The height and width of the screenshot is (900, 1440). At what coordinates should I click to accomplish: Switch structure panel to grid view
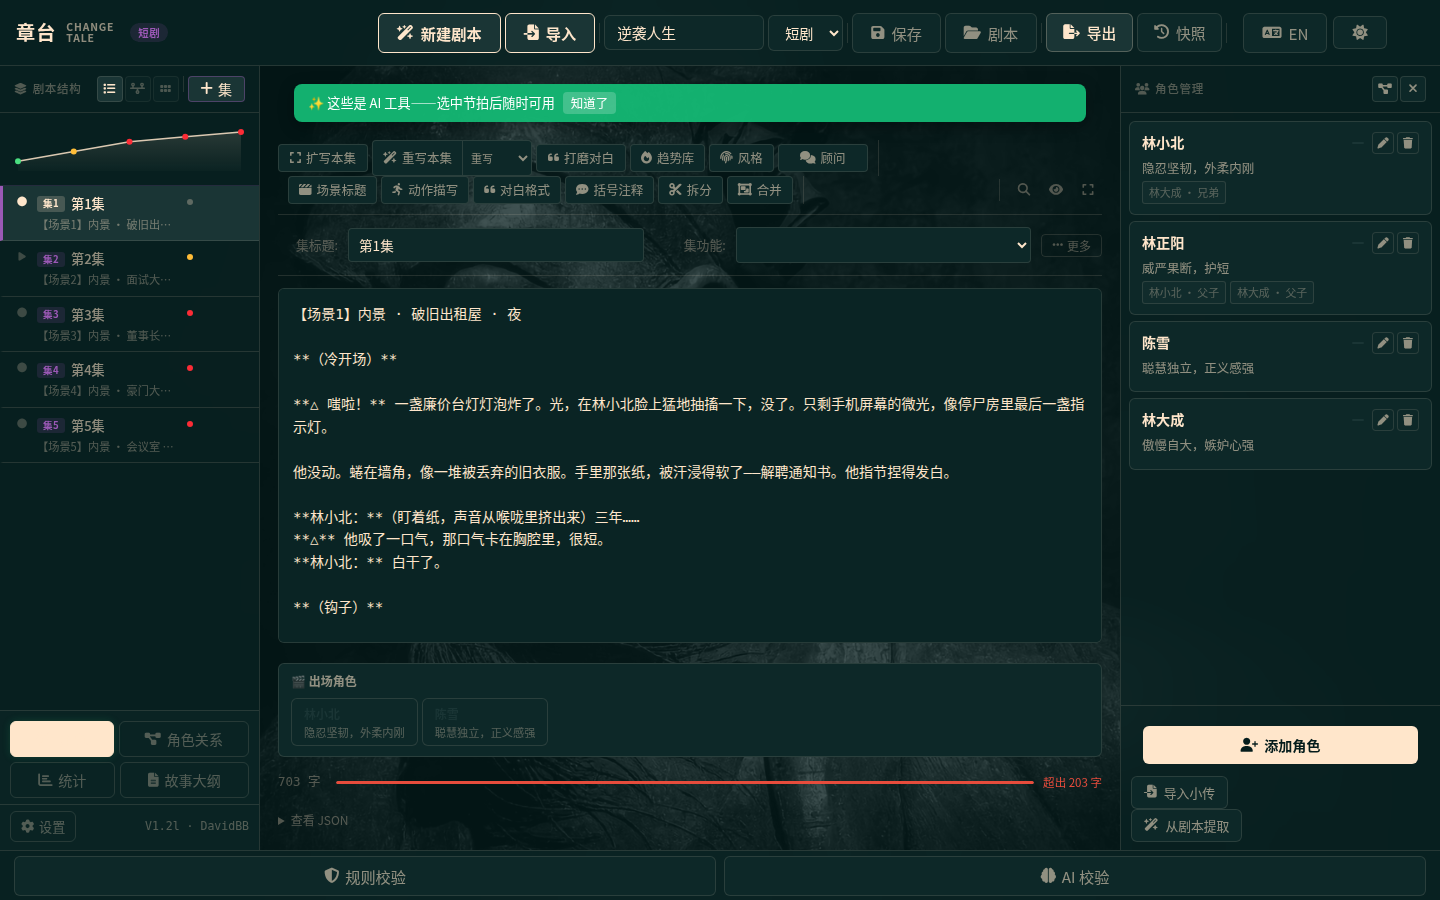click(x=166, y=89)
